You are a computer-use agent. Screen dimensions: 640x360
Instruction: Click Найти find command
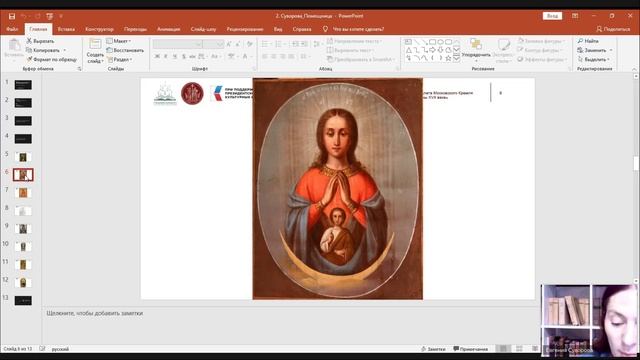coord(588,41)
